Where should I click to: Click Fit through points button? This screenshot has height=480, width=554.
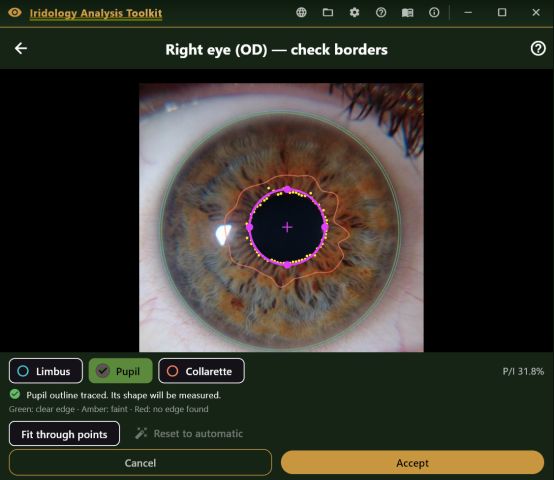(x=64, y=434)
